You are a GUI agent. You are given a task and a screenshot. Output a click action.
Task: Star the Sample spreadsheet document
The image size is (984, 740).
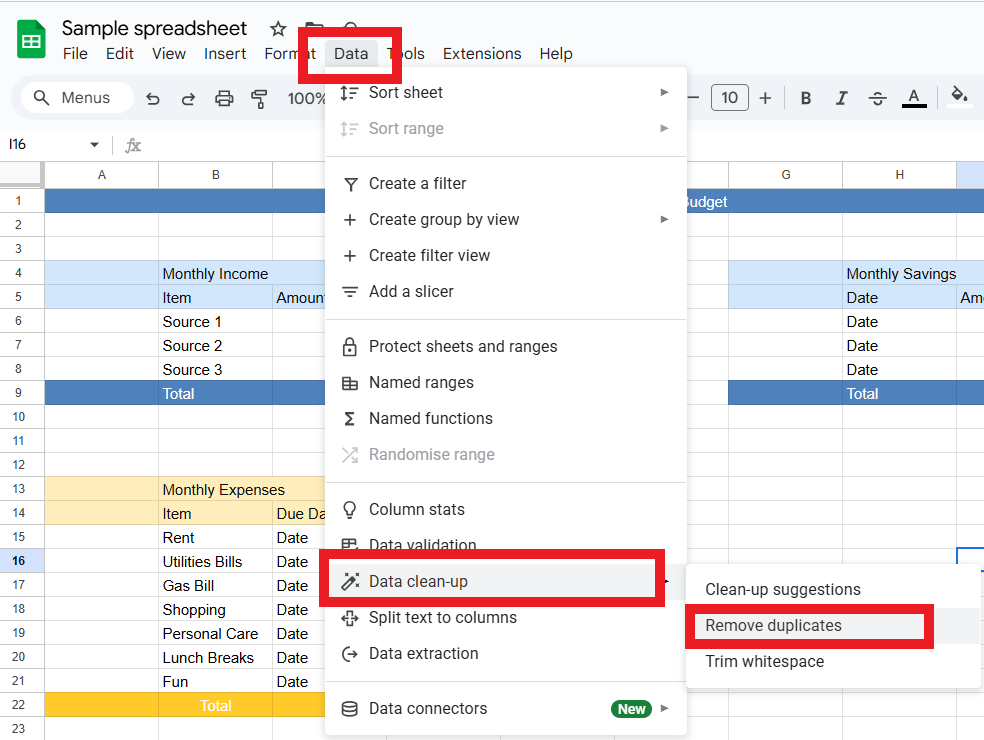[278, 29]
